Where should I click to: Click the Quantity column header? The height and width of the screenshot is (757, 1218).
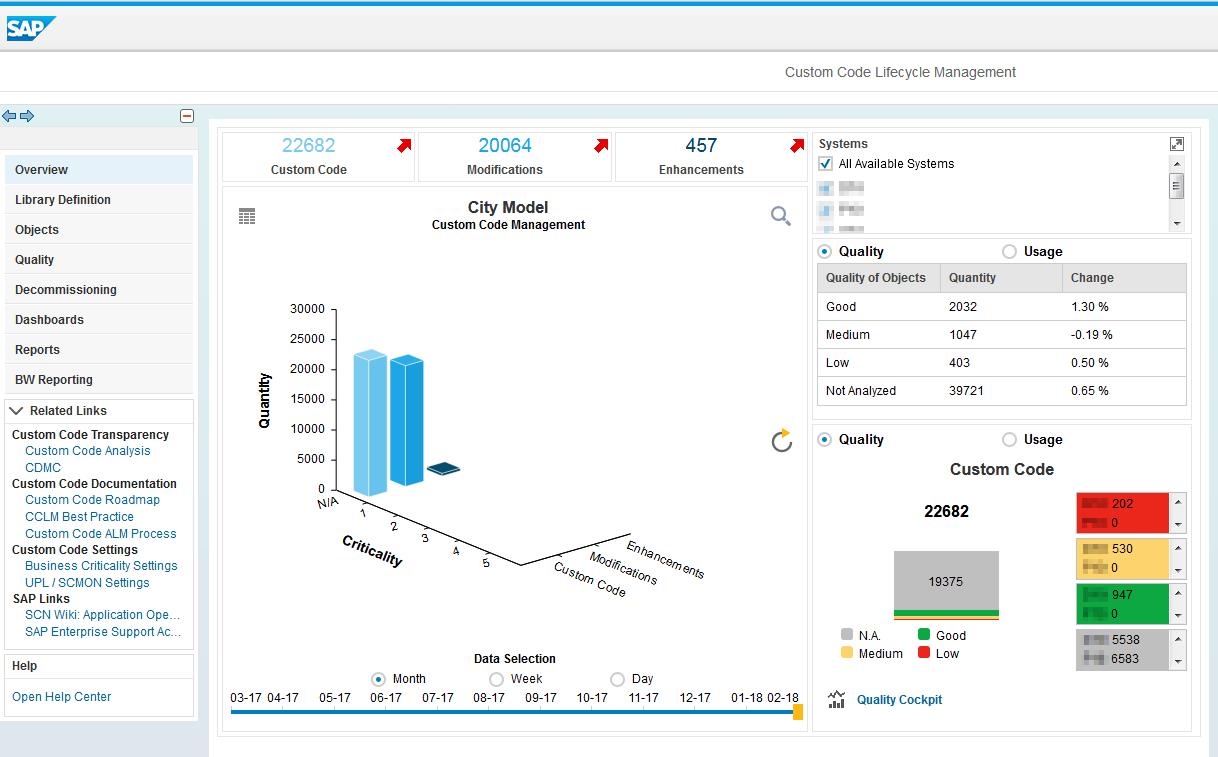tap(1001, 278)
